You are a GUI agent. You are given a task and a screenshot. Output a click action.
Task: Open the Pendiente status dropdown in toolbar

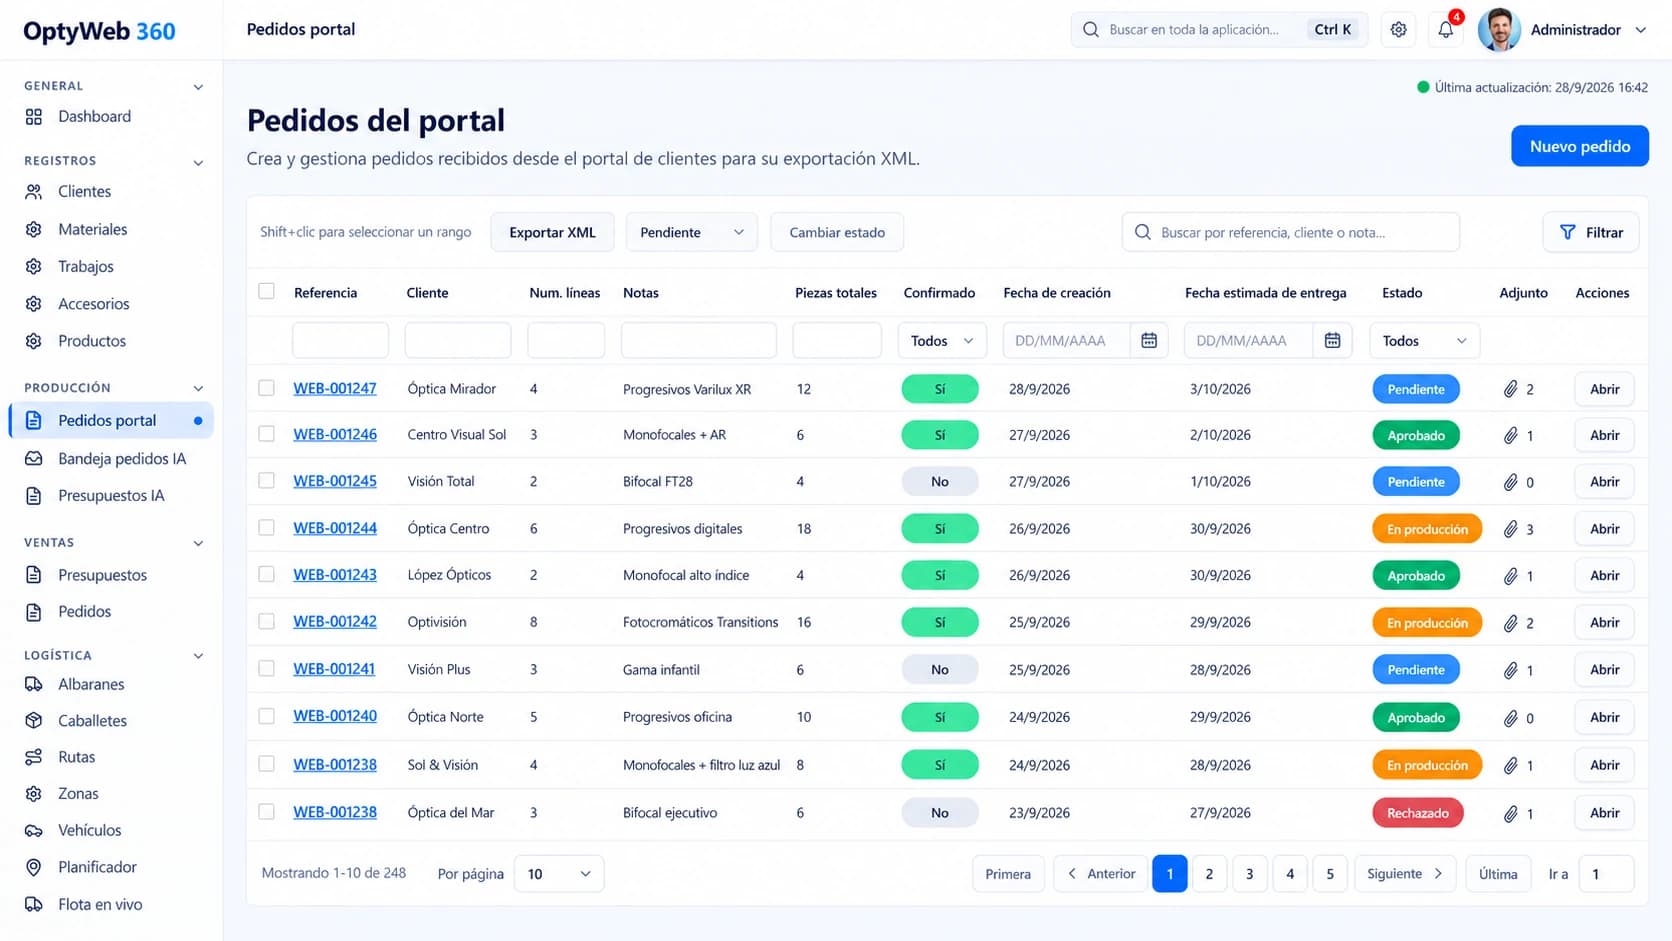coord(691,233)
